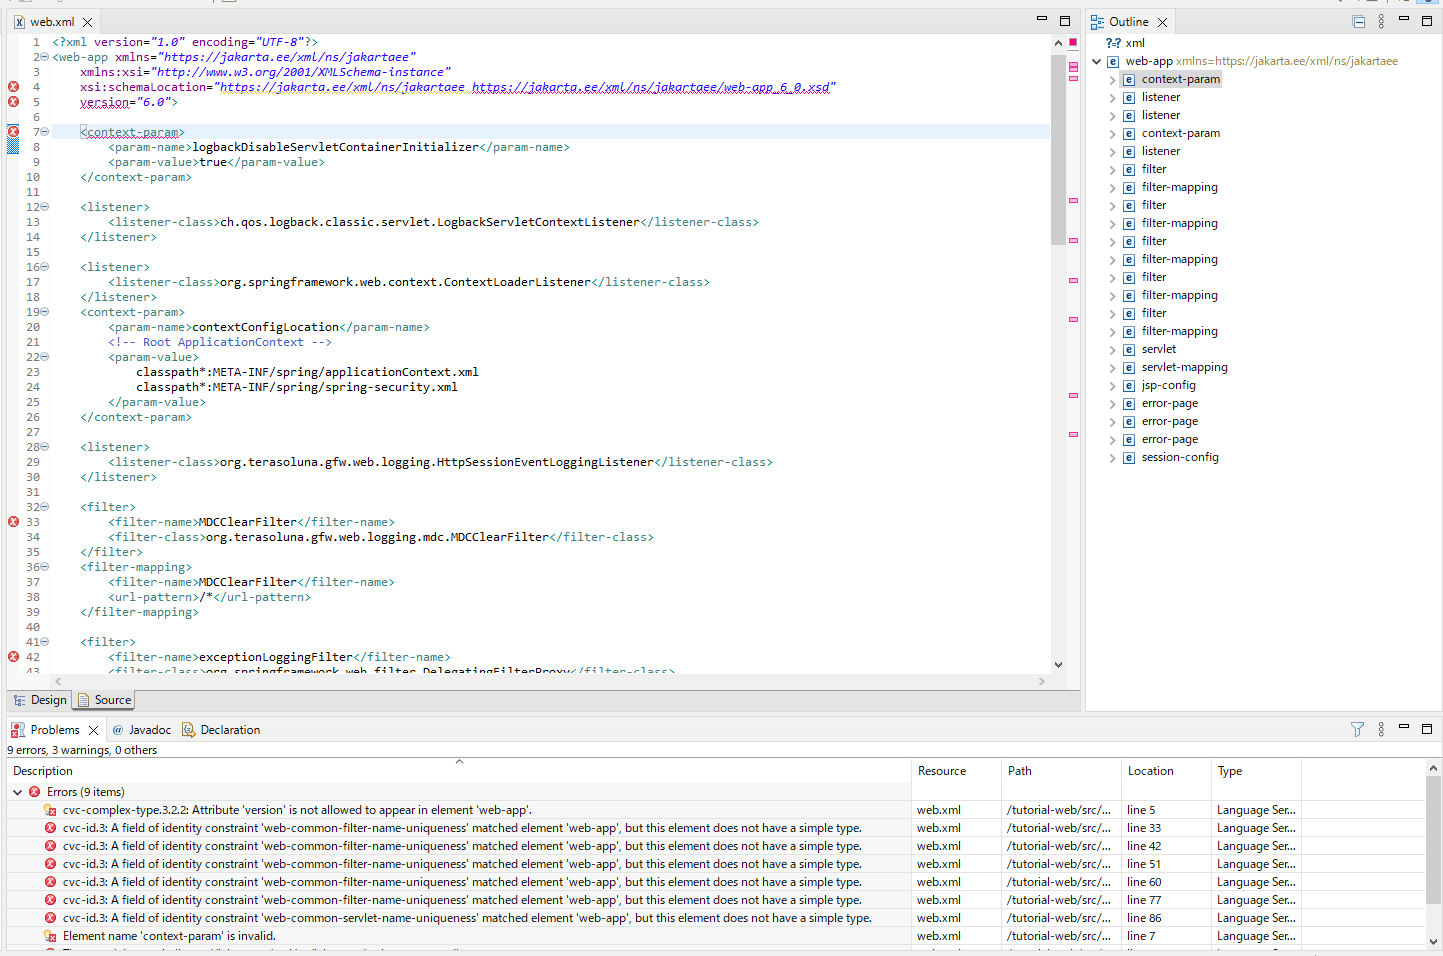Open the Problems tab
This screenshot has height=956, width=1443.
pos(54,730)
